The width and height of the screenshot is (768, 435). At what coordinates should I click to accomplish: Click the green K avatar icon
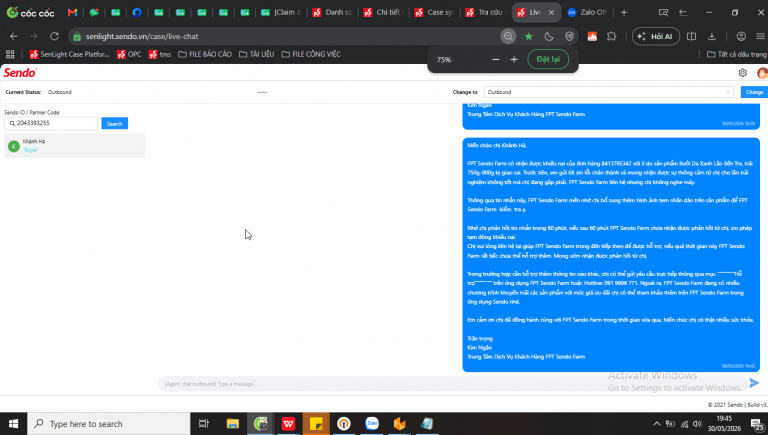tap(14, 146)
